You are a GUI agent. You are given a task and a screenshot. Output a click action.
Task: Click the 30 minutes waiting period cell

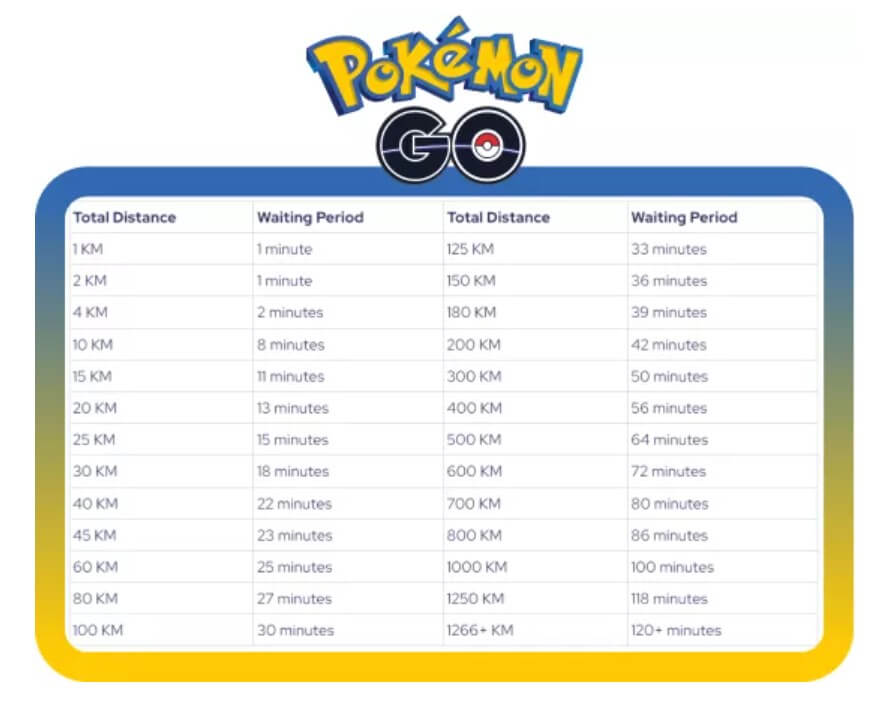click(x=295, y=630)
